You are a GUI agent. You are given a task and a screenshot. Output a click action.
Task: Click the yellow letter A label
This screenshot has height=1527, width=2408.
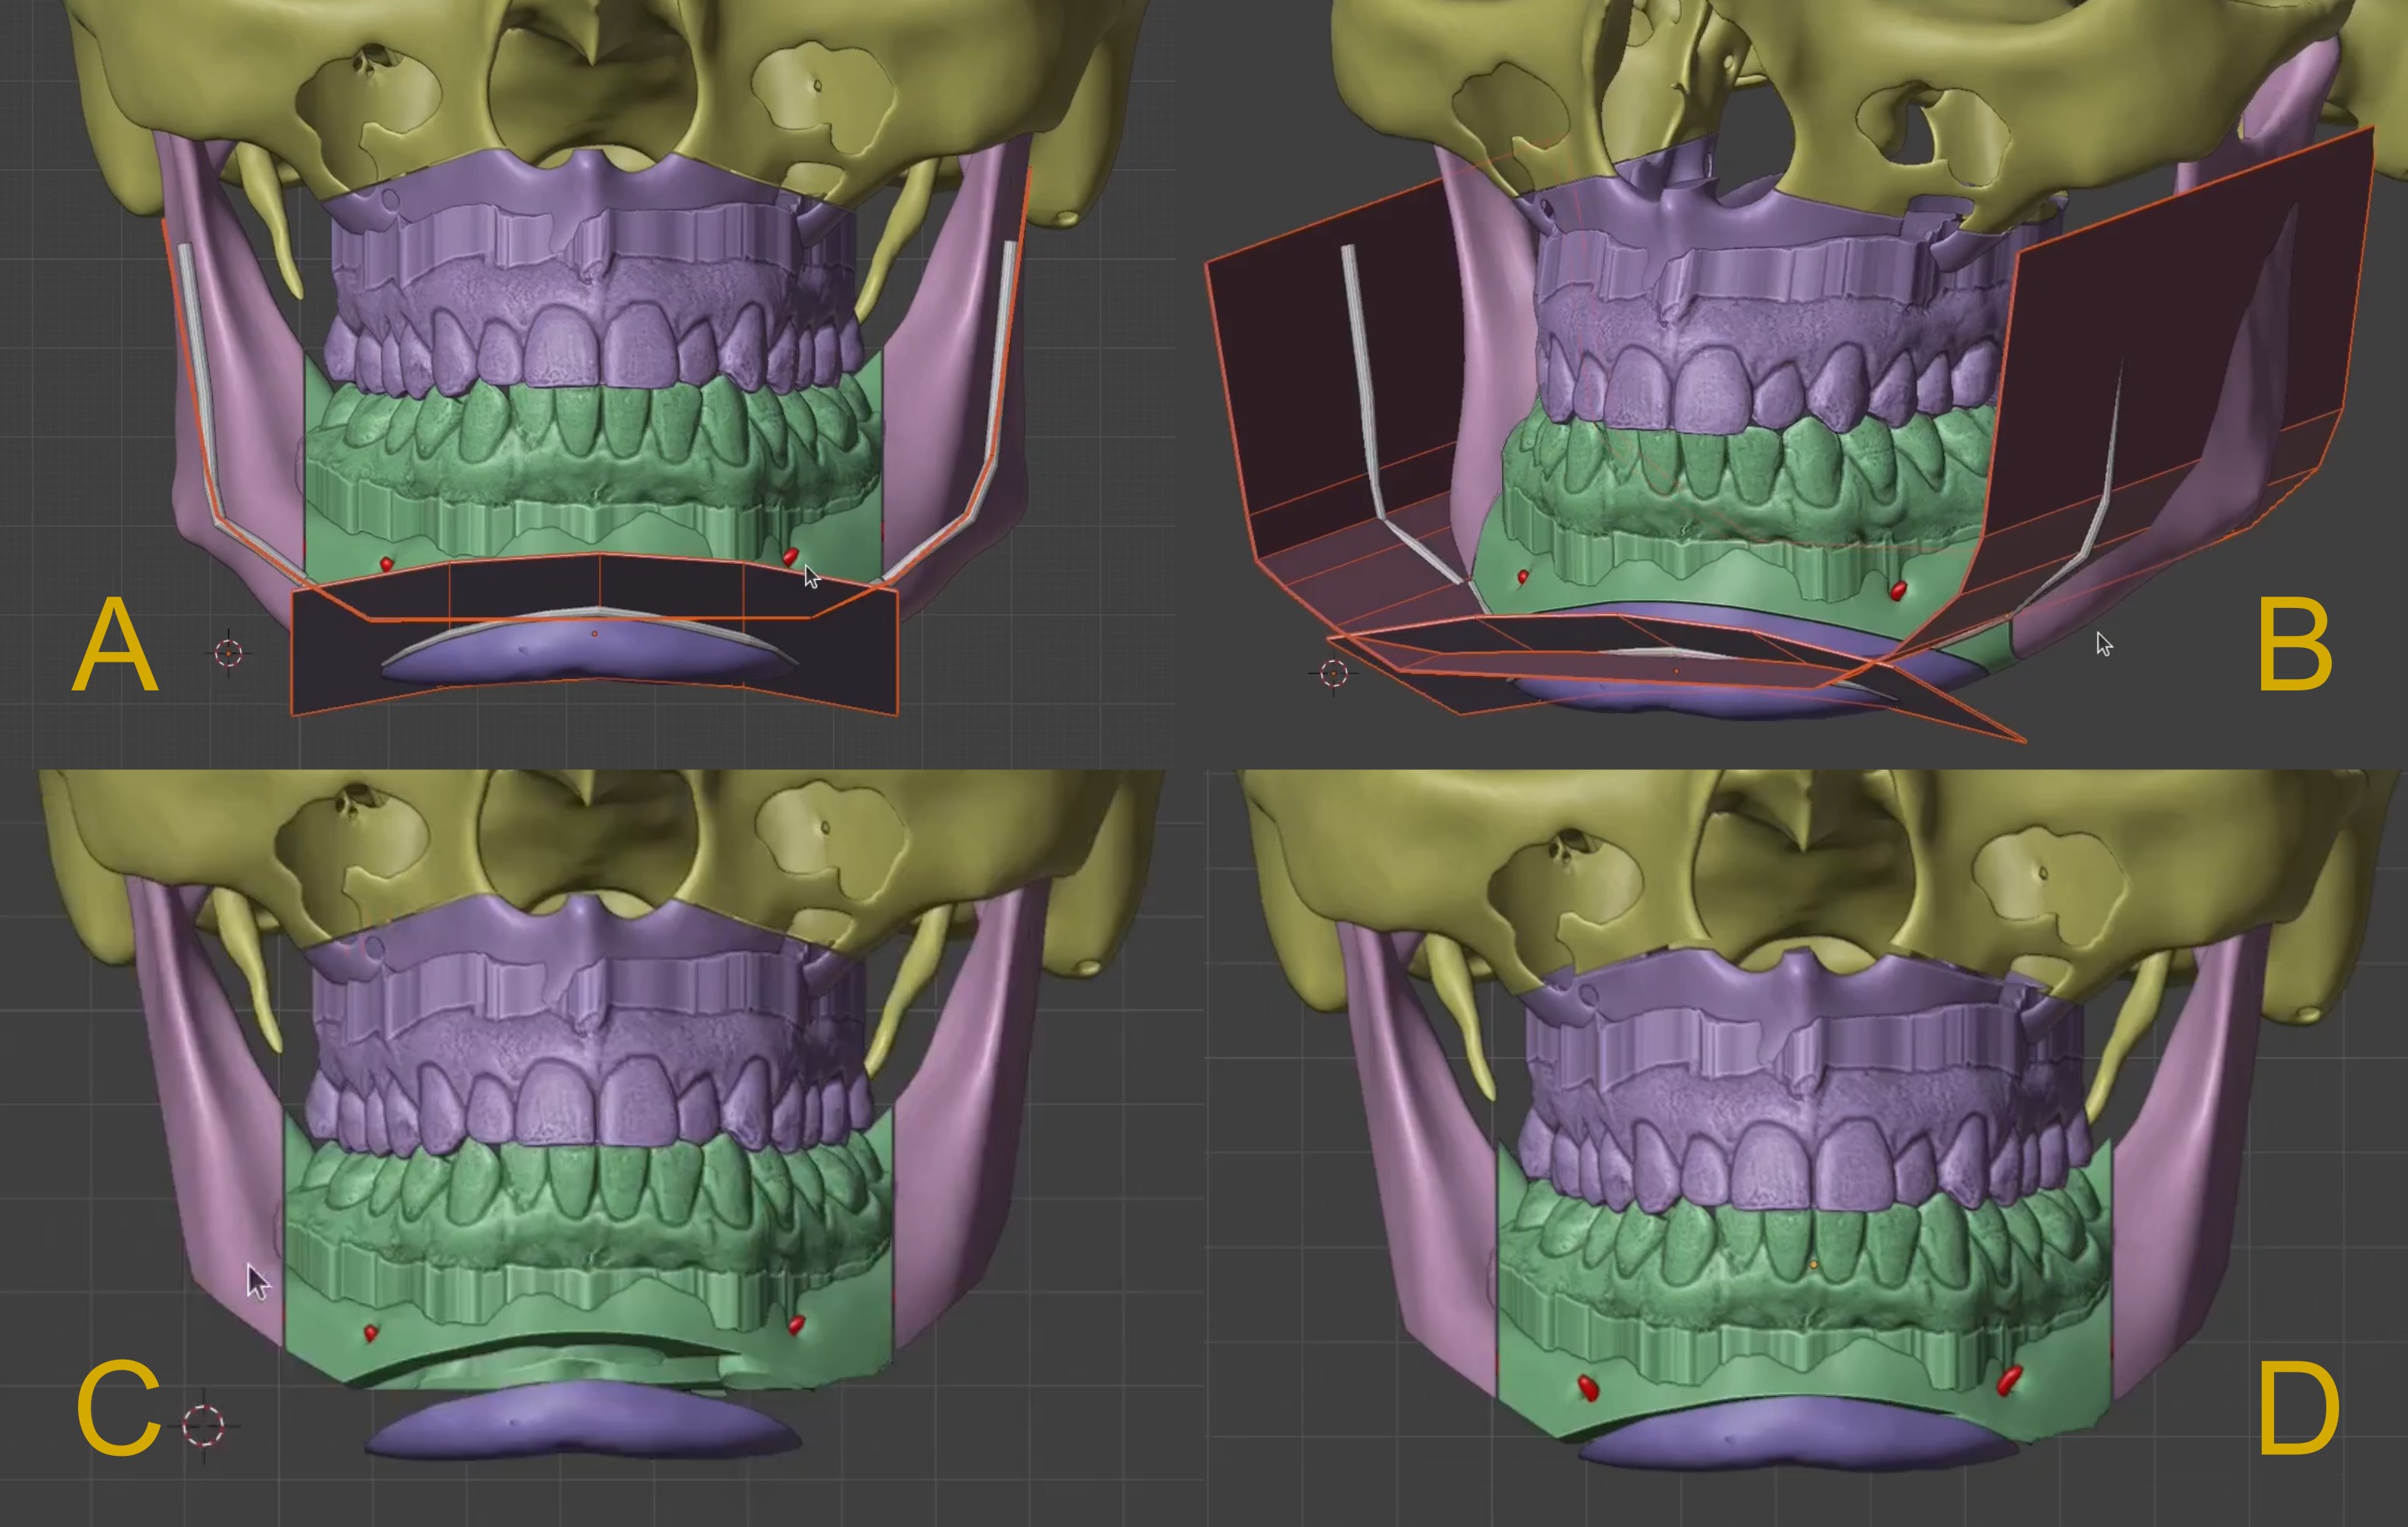pos(115,644)
